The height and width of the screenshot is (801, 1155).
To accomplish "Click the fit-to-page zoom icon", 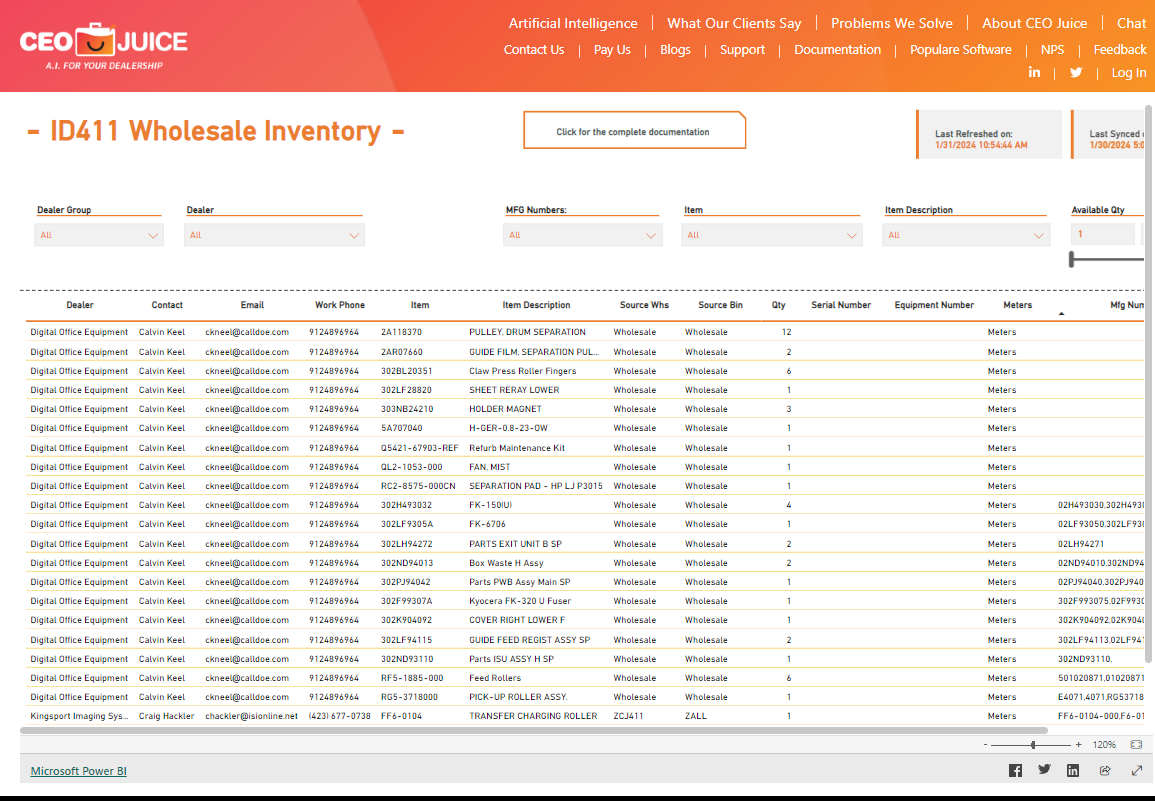I will (1136, 745).
